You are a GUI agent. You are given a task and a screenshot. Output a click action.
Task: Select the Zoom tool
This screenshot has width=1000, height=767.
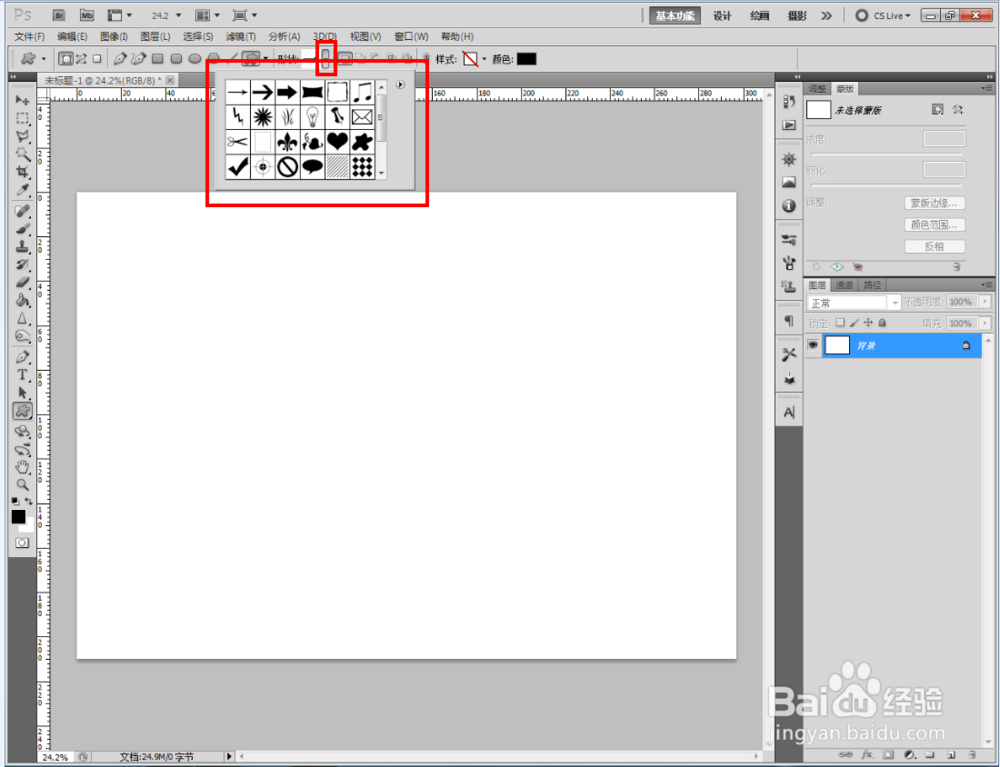coord(22,485)
